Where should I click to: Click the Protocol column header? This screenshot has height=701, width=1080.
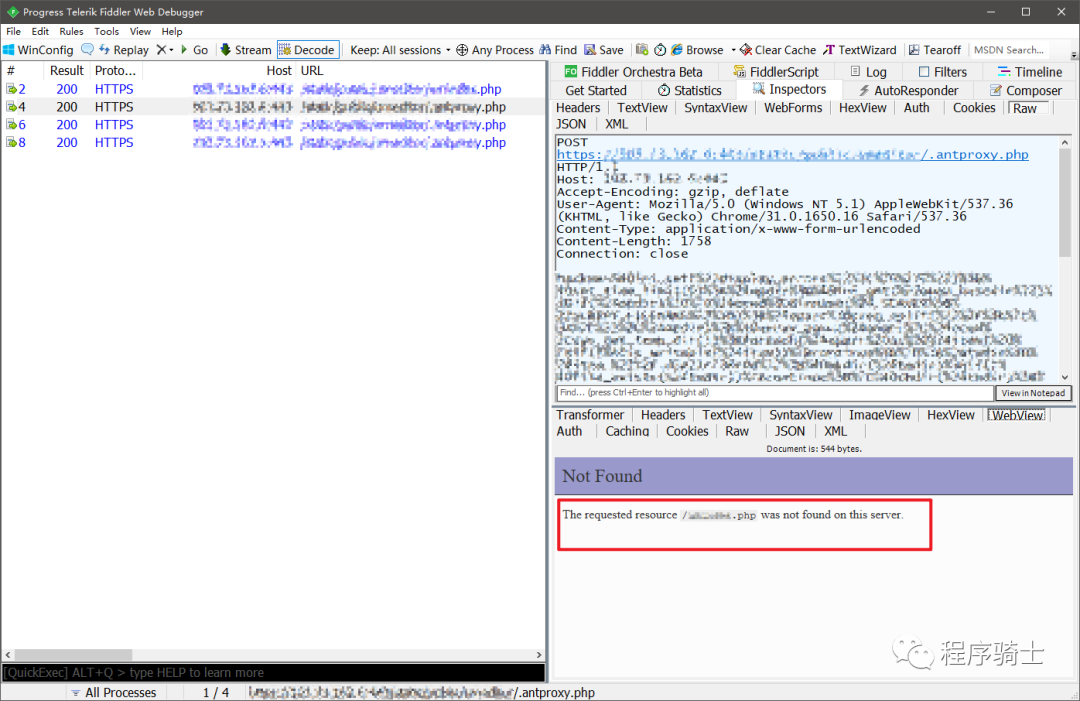pos(115,70)
